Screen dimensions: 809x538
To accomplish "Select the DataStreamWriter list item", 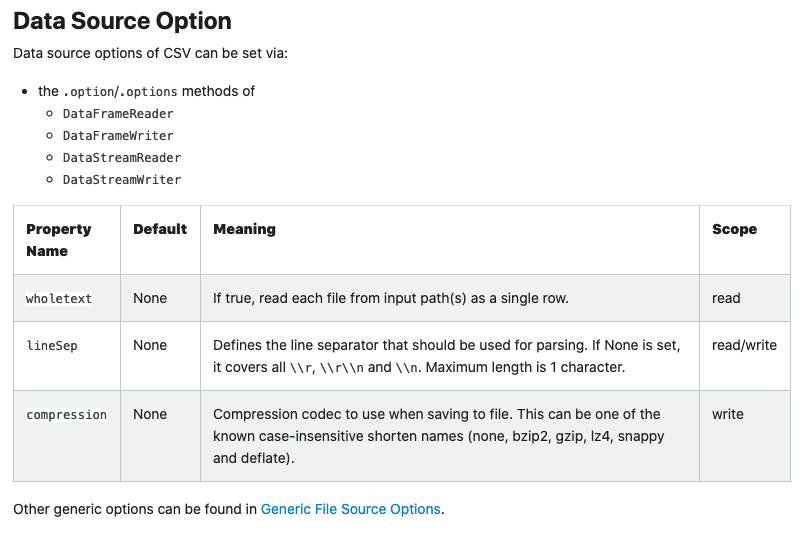I will click(122, 179).
